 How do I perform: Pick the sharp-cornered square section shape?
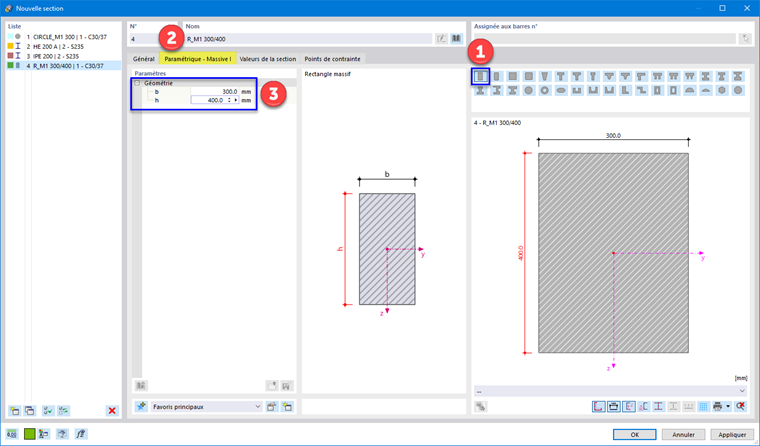(513, 77)
